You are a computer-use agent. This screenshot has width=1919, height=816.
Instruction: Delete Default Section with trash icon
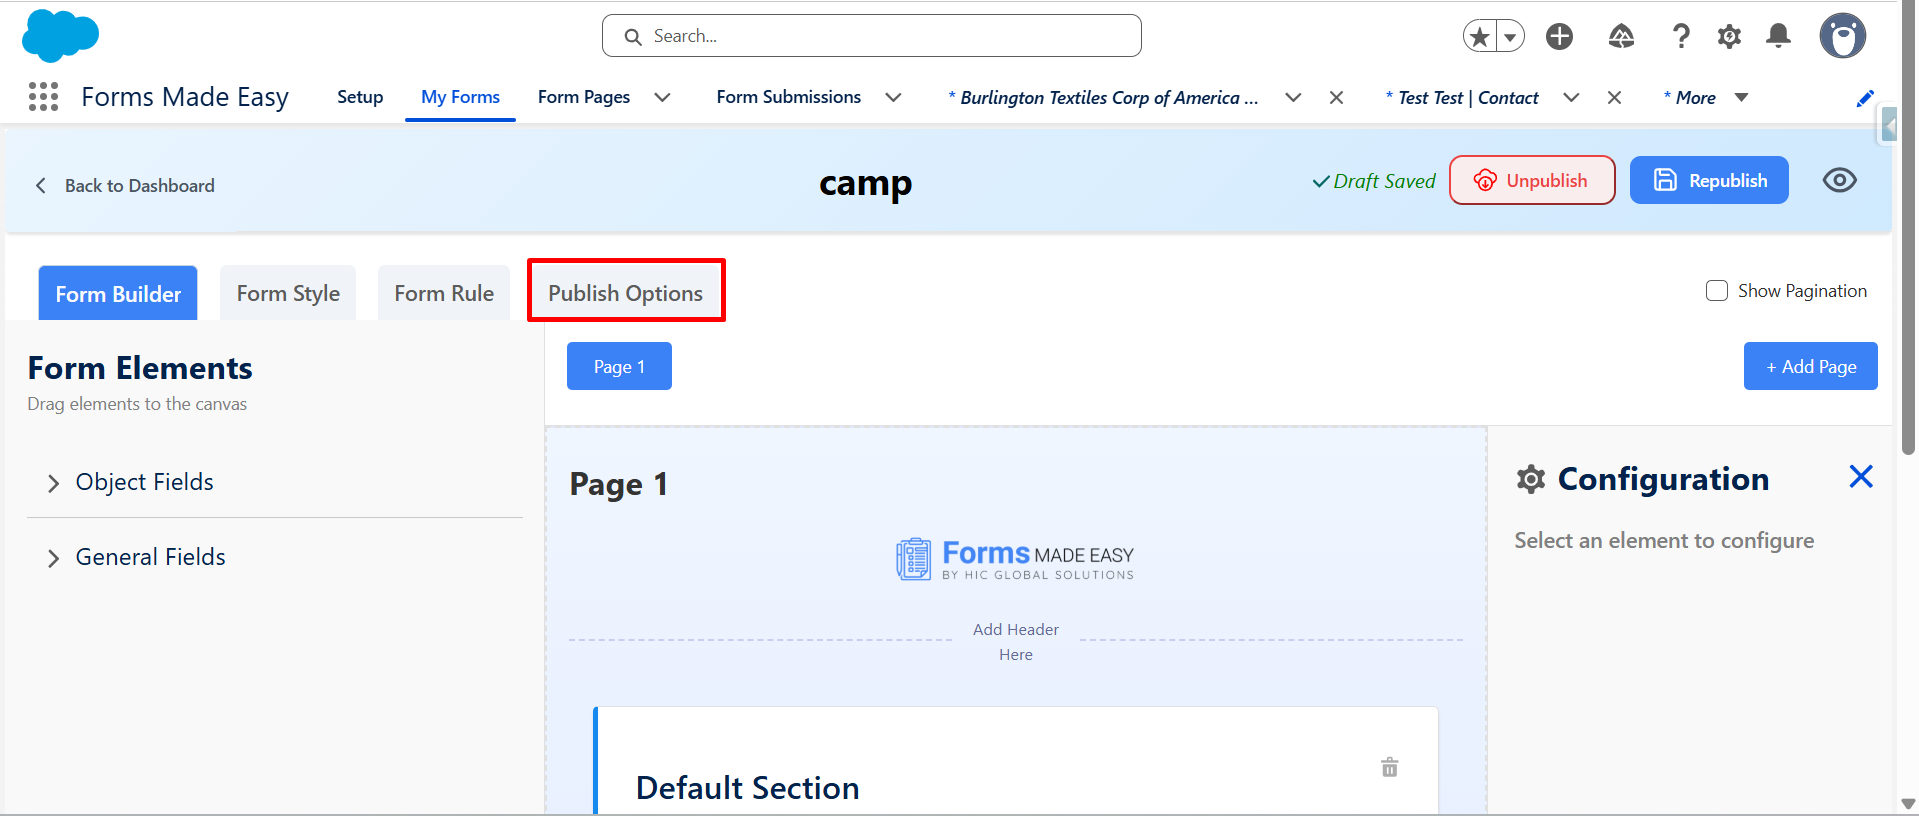(1389, 768)
